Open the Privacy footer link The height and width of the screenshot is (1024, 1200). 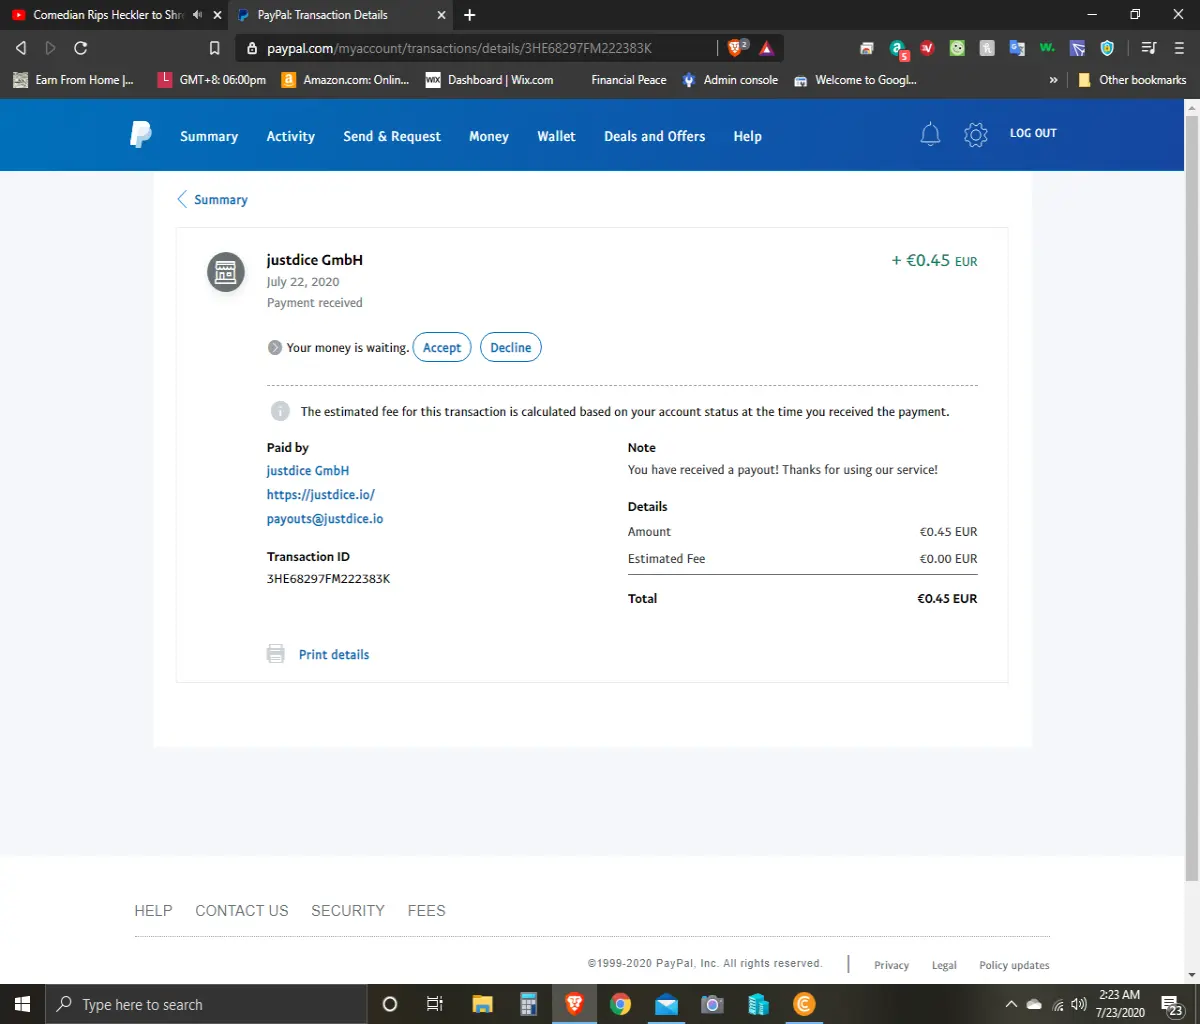pyautogui.click(x=891, y=965)
